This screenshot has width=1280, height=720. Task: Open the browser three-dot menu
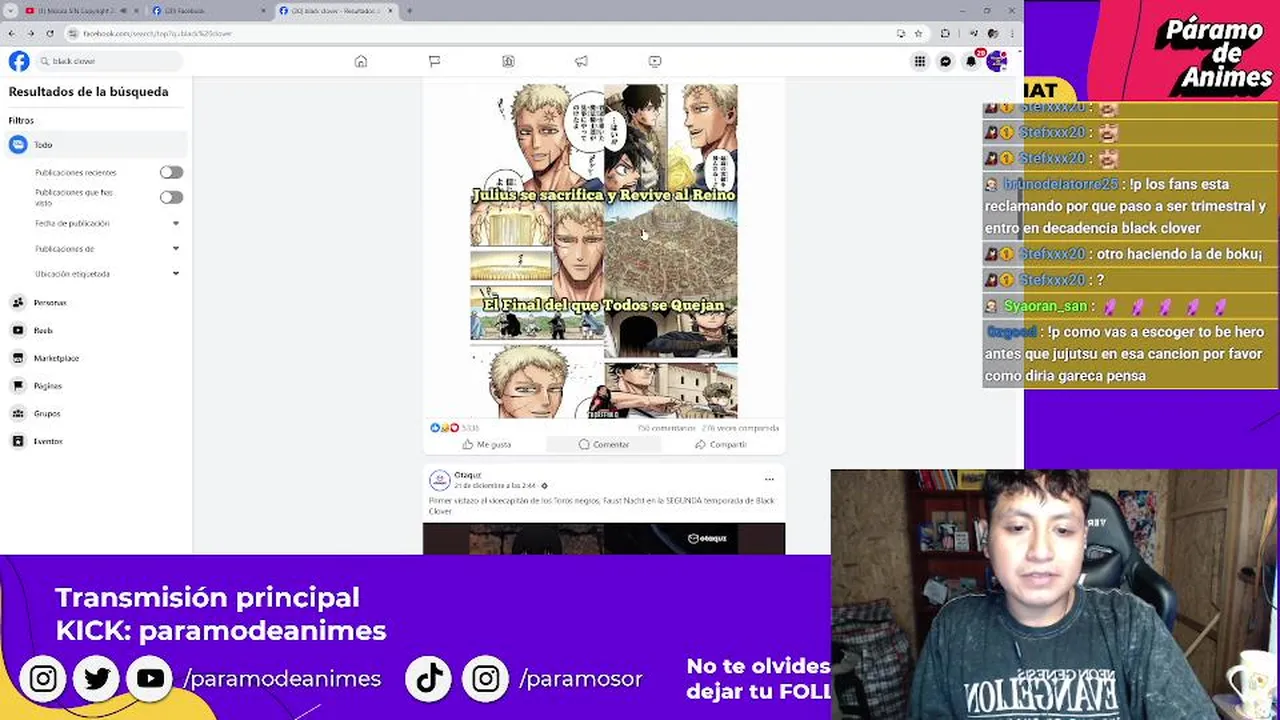[1011, 33]
